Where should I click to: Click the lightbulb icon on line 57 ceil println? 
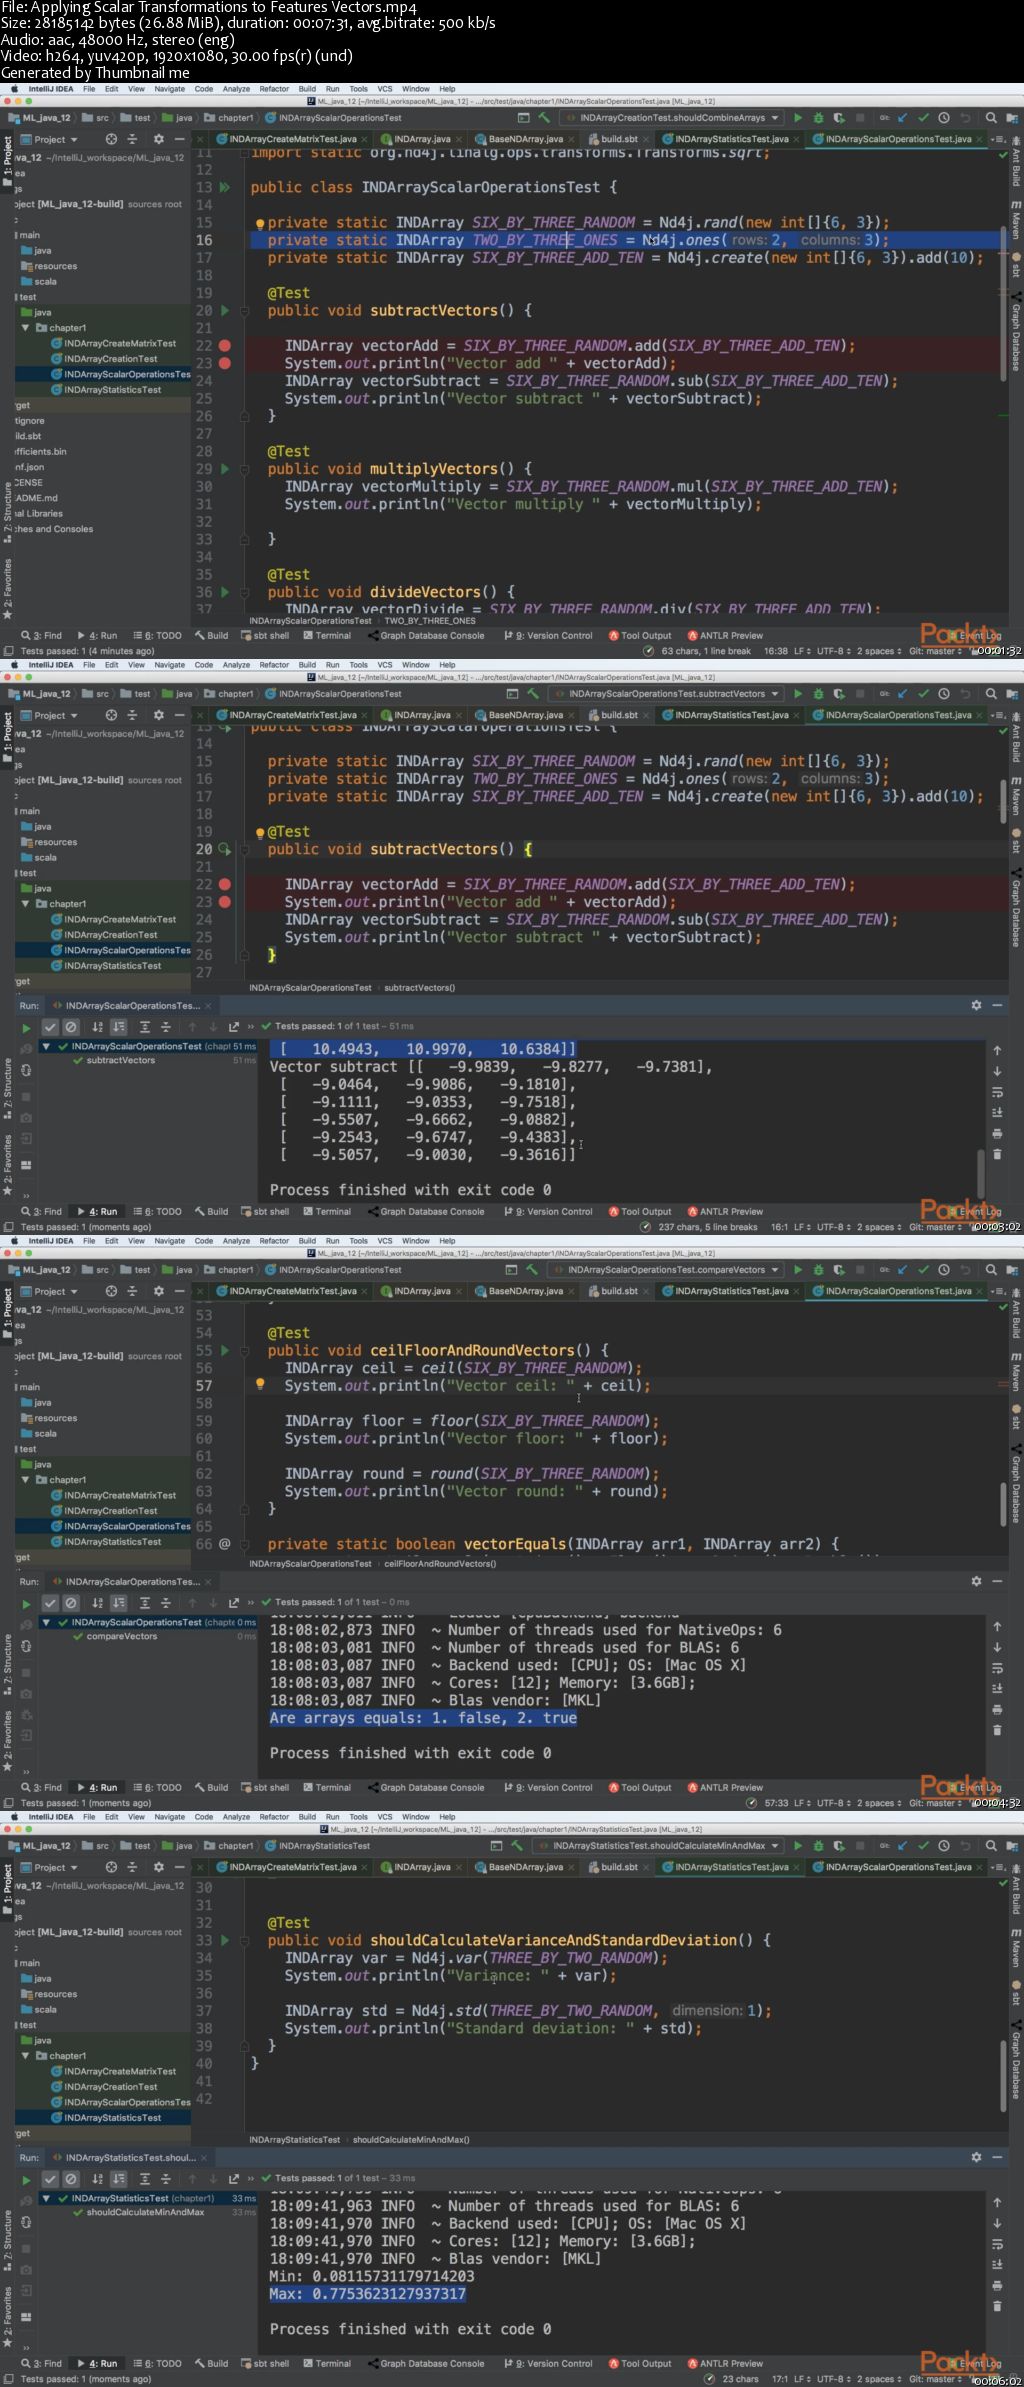coord(259,1385)
